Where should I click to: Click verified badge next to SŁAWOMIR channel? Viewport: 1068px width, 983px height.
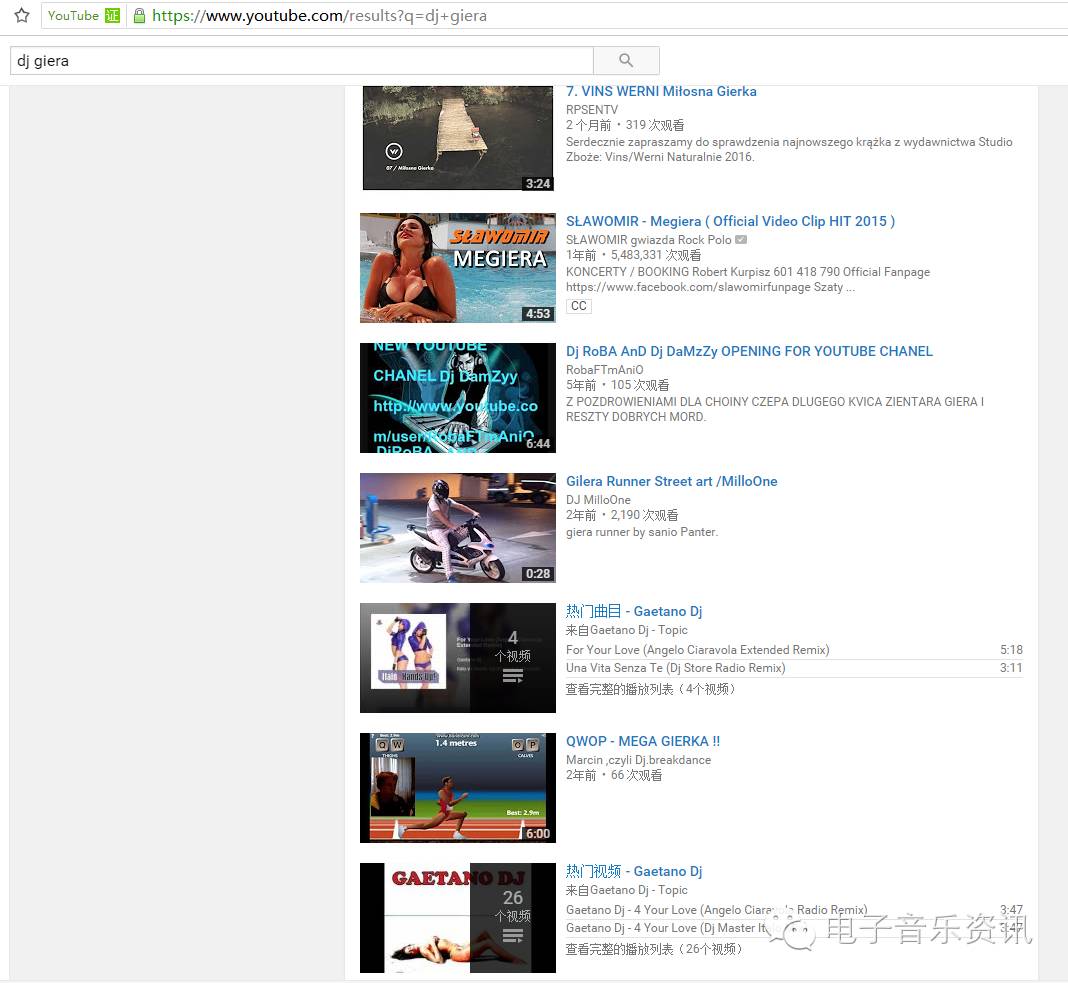click(x=741, y=240)
